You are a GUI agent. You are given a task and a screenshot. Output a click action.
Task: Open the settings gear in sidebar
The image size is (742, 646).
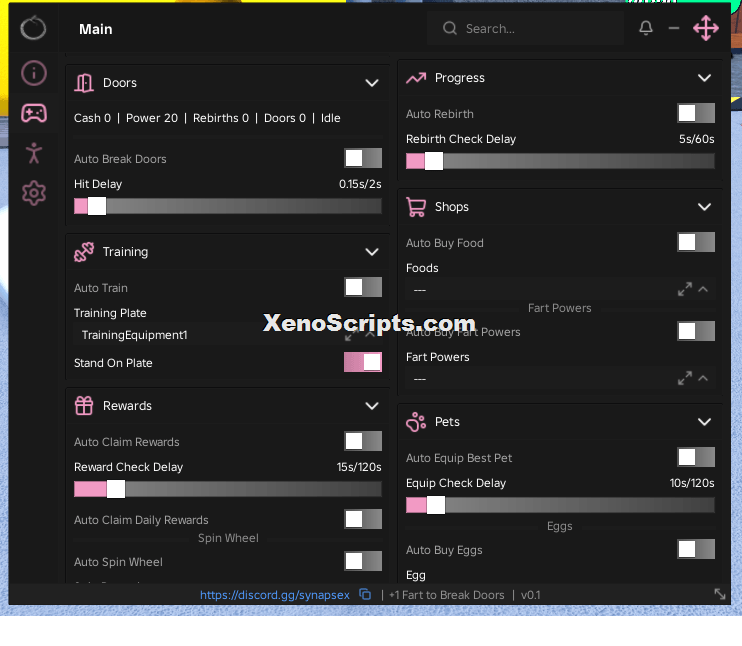[34, 193]
